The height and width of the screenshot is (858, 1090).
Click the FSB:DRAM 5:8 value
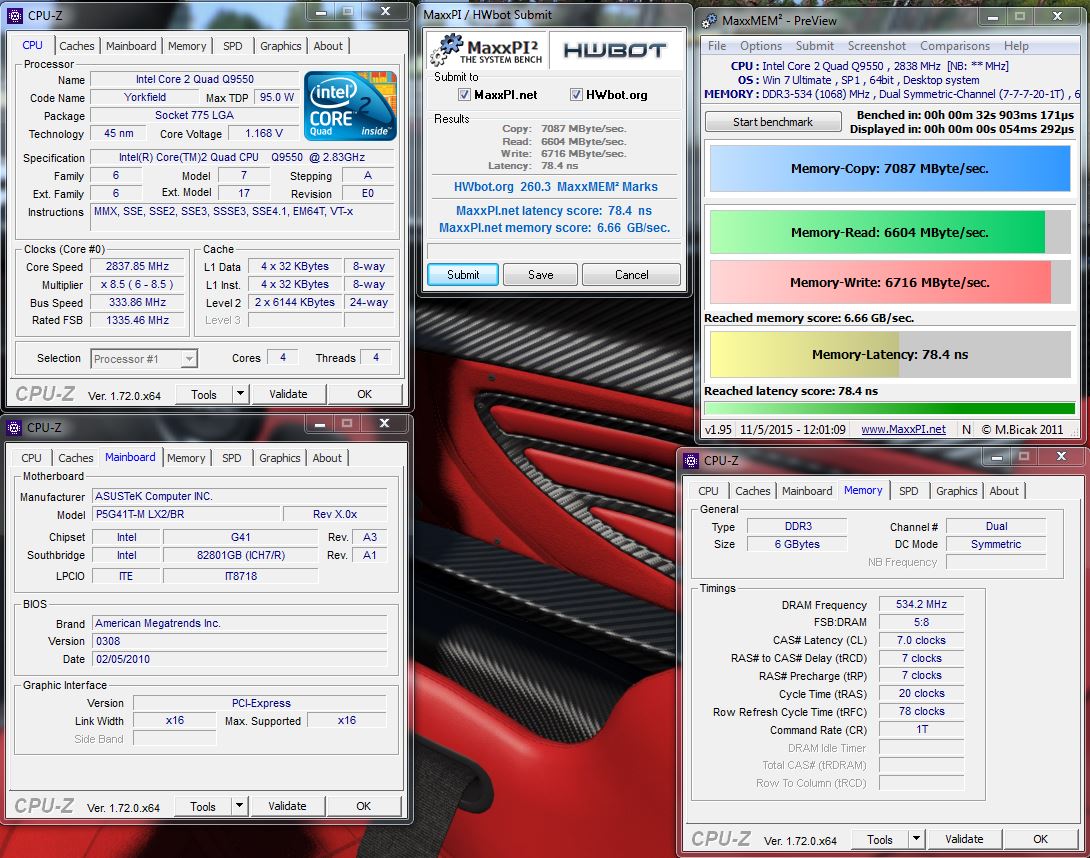pos(921,622)
